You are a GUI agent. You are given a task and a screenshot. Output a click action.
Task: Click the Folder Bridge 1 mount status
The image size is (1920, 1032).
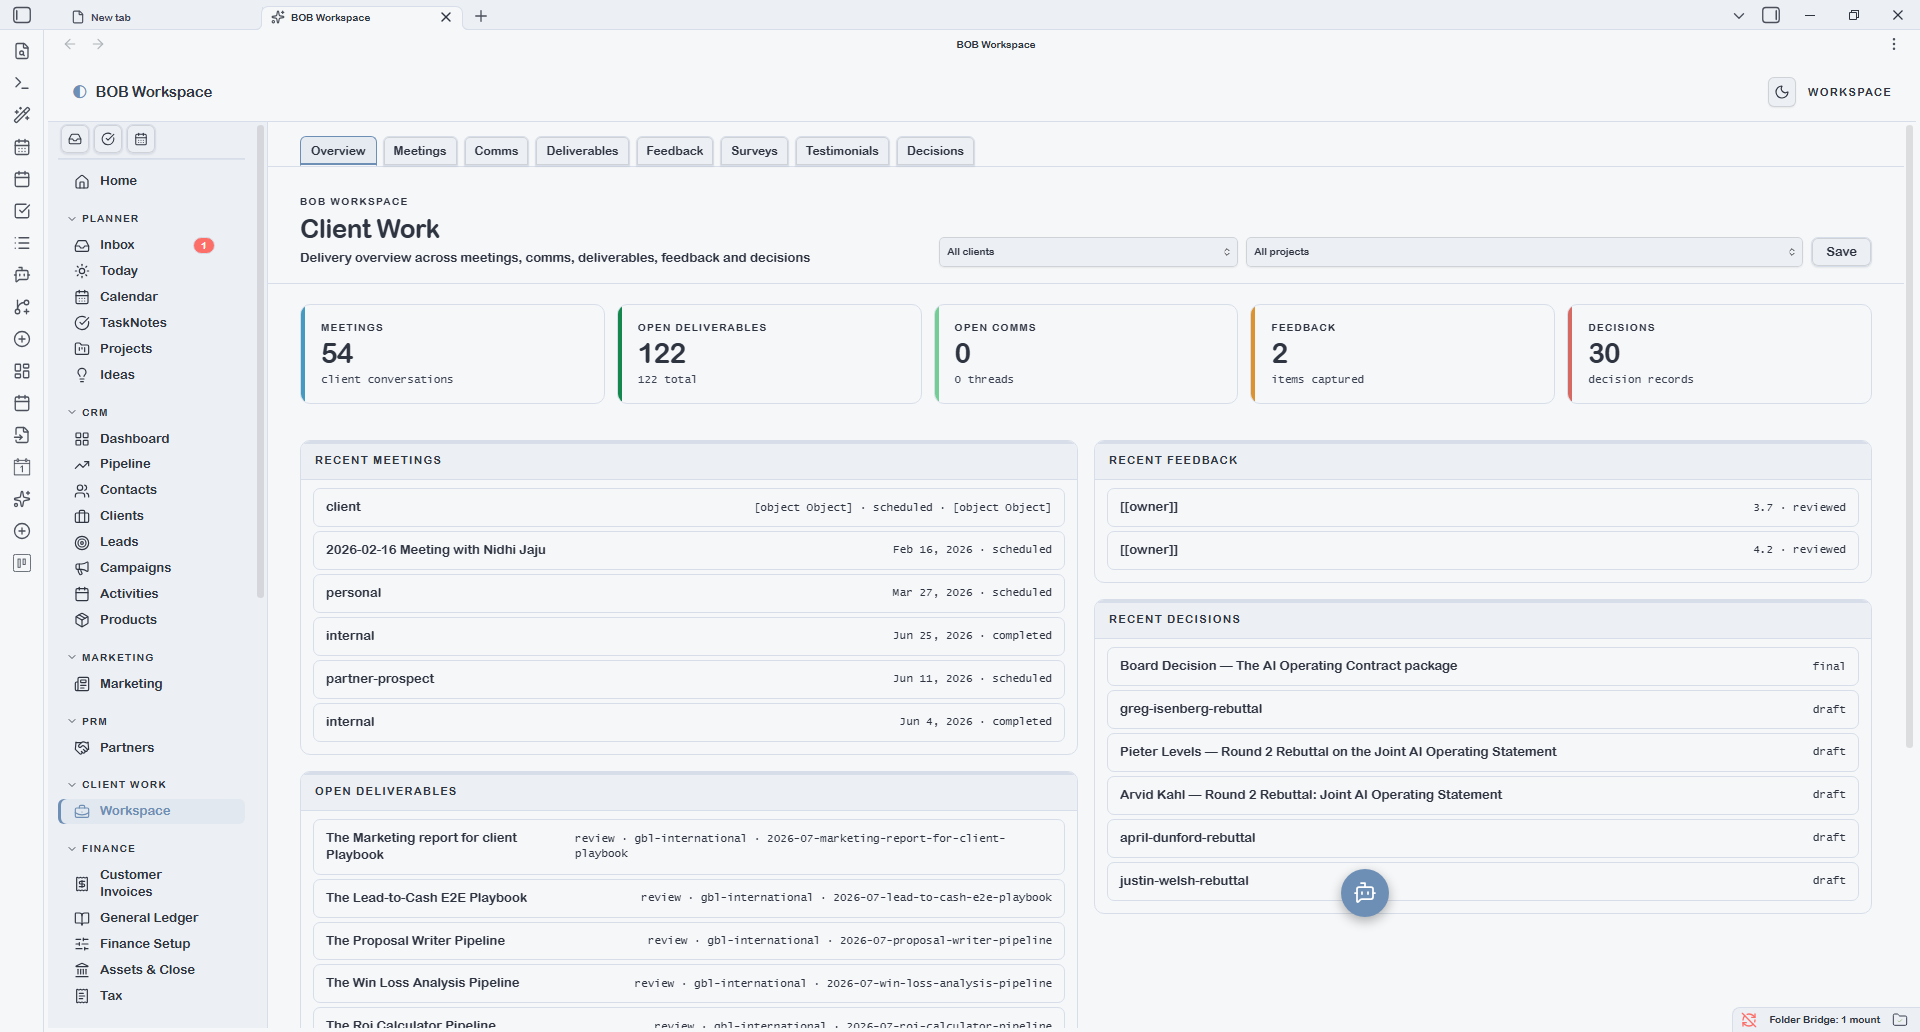pyautogui.click(x=1824, y=1020)
